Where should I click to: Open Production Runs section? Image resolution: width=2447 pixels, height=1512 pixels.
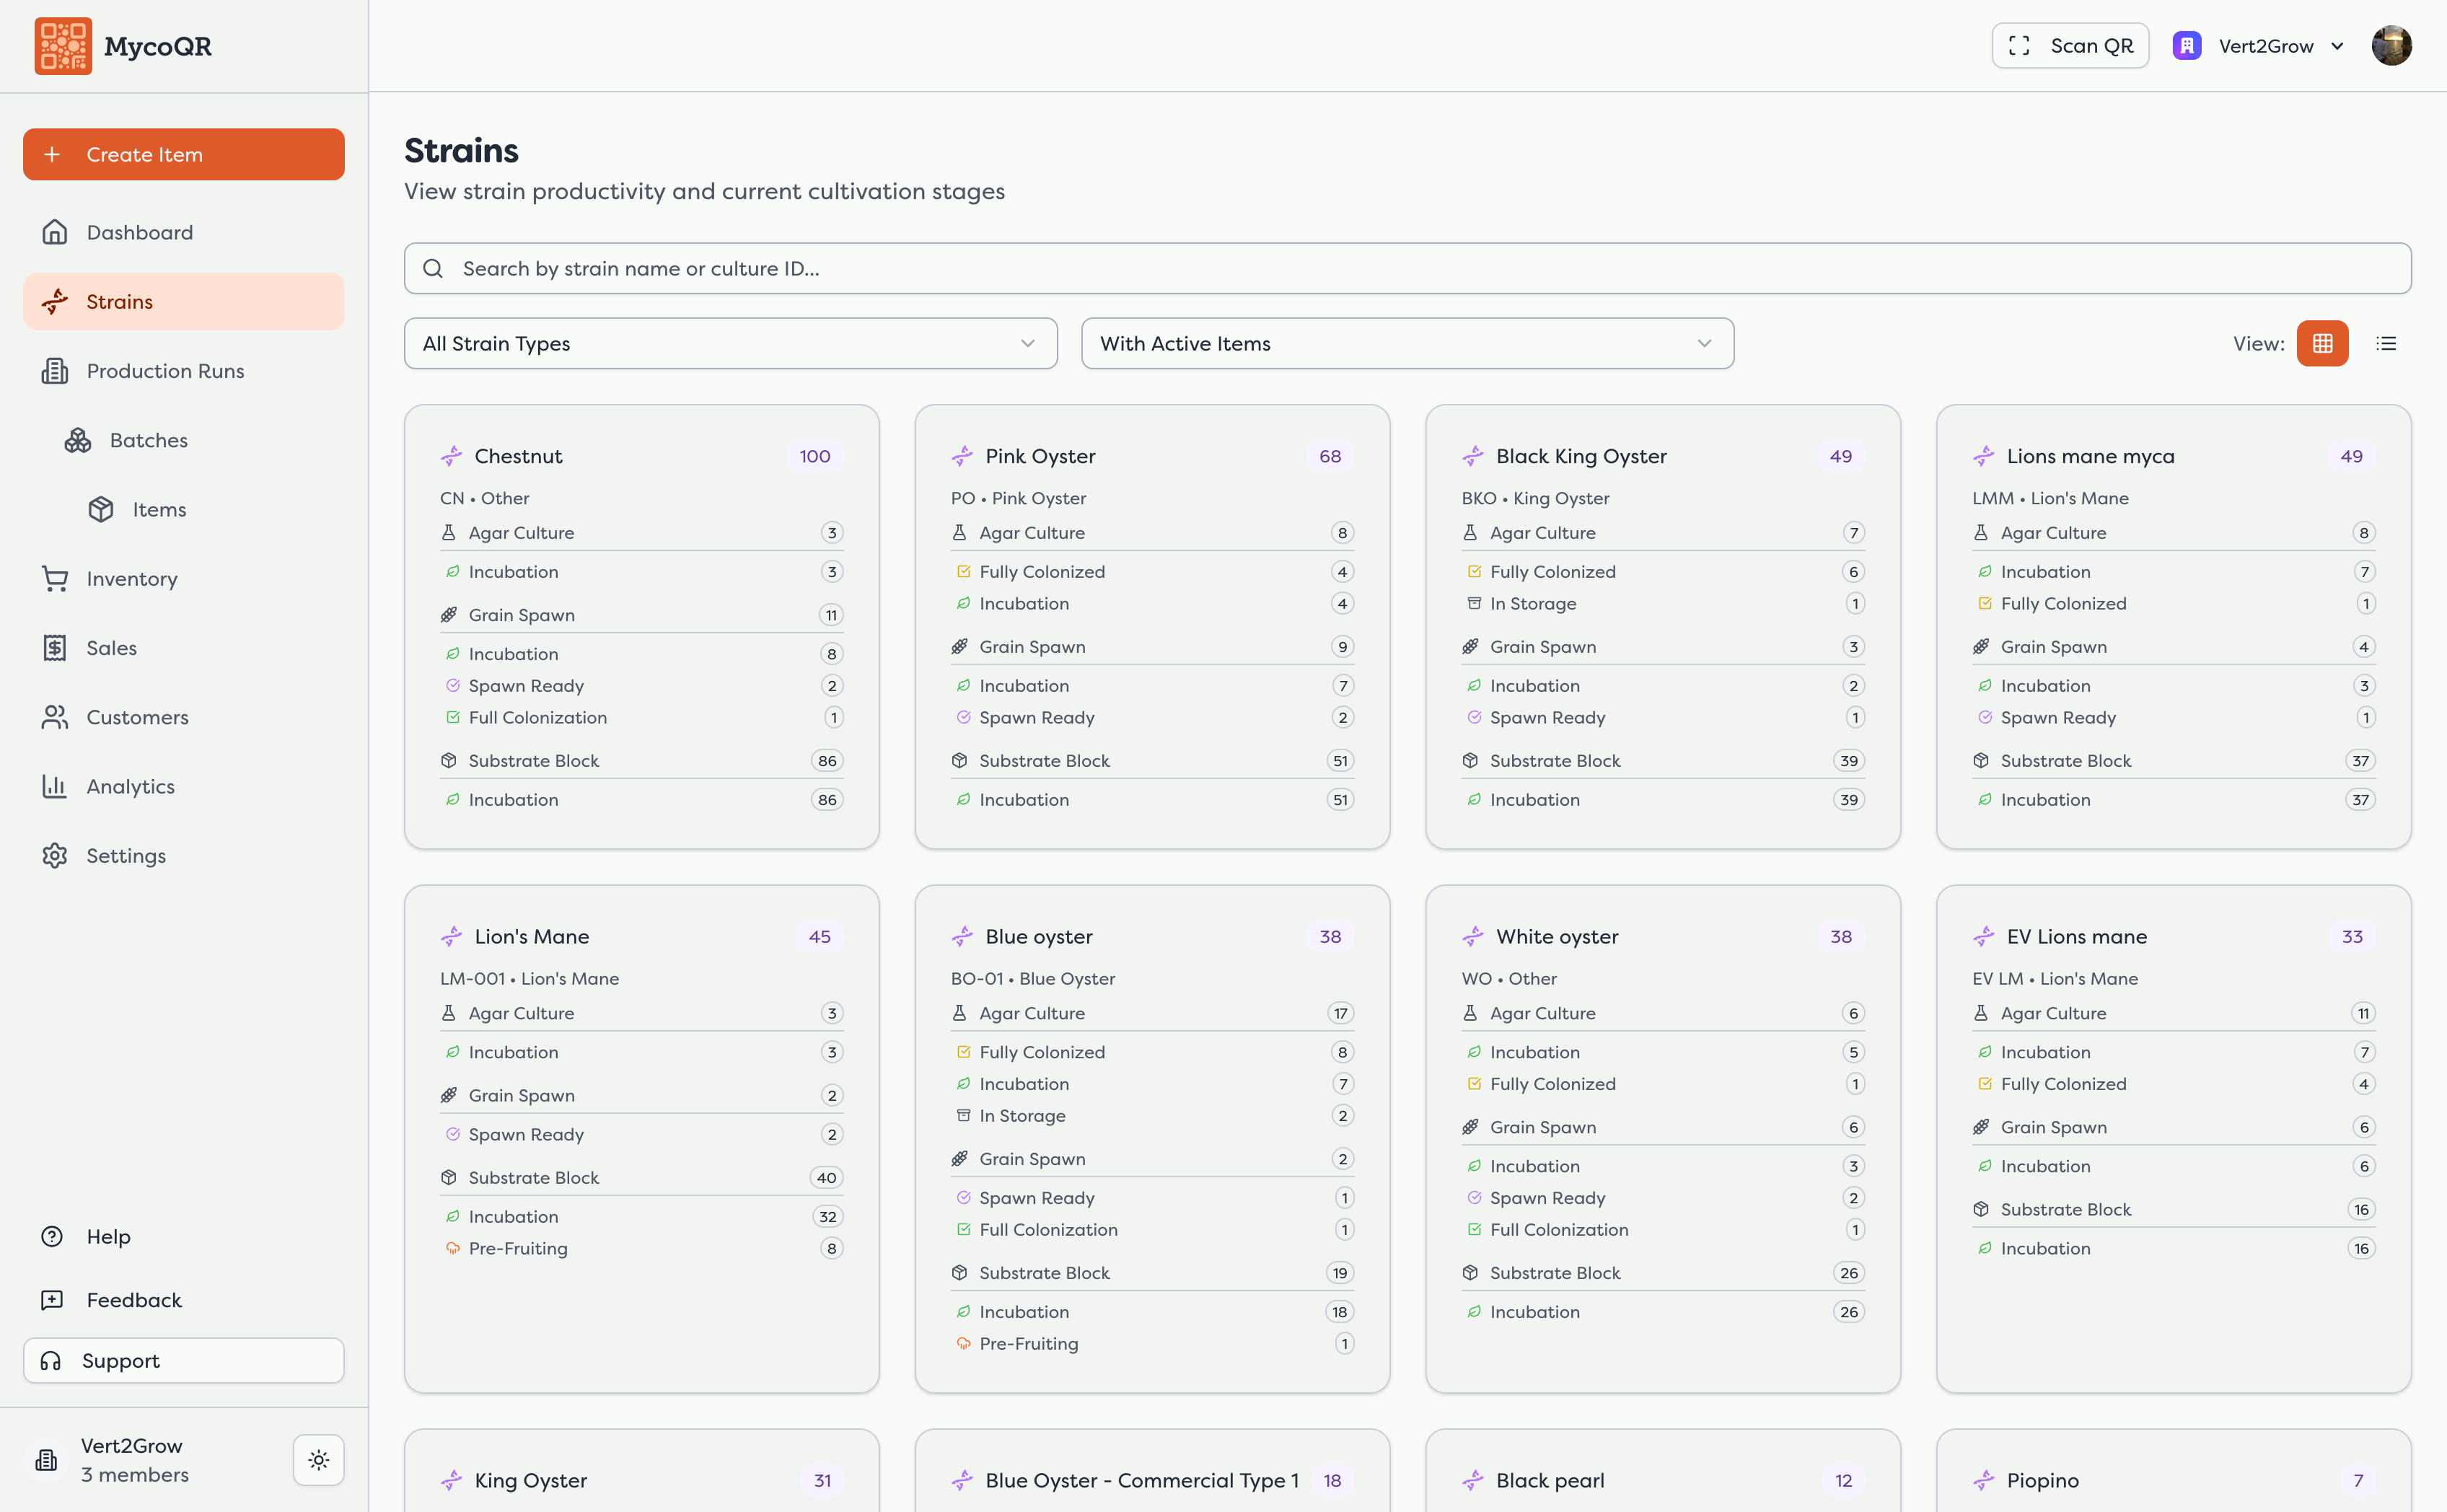tap(165, 371)
